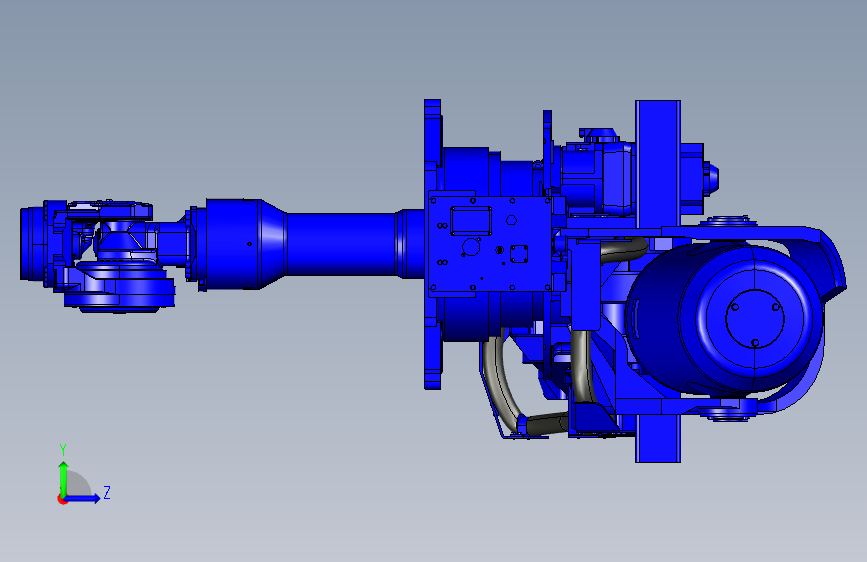Select the tall vertical base plate on right
Image resolution: width=867 pixels, height=562 pixels.
click(x=657, y=281)
